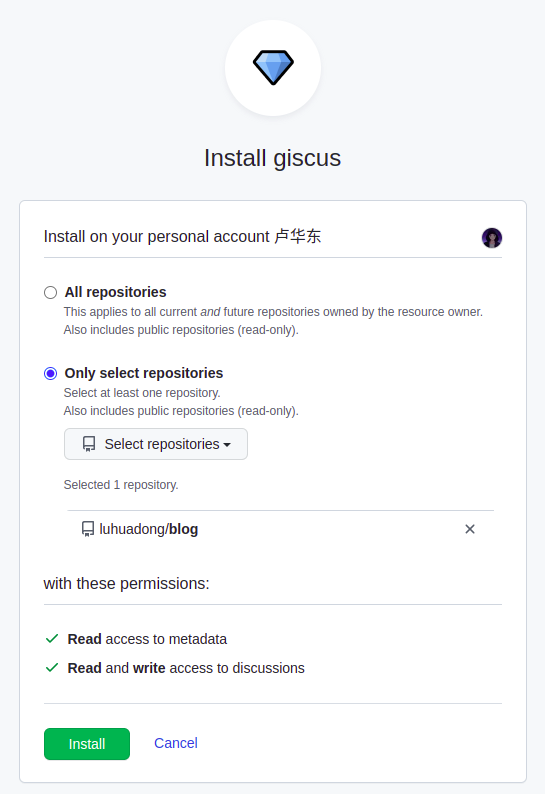Image resolution: width=545 pixels, height=794 pixels.
Task: Choose the bold All repositories label text
Action: click(x=115, y=292)
